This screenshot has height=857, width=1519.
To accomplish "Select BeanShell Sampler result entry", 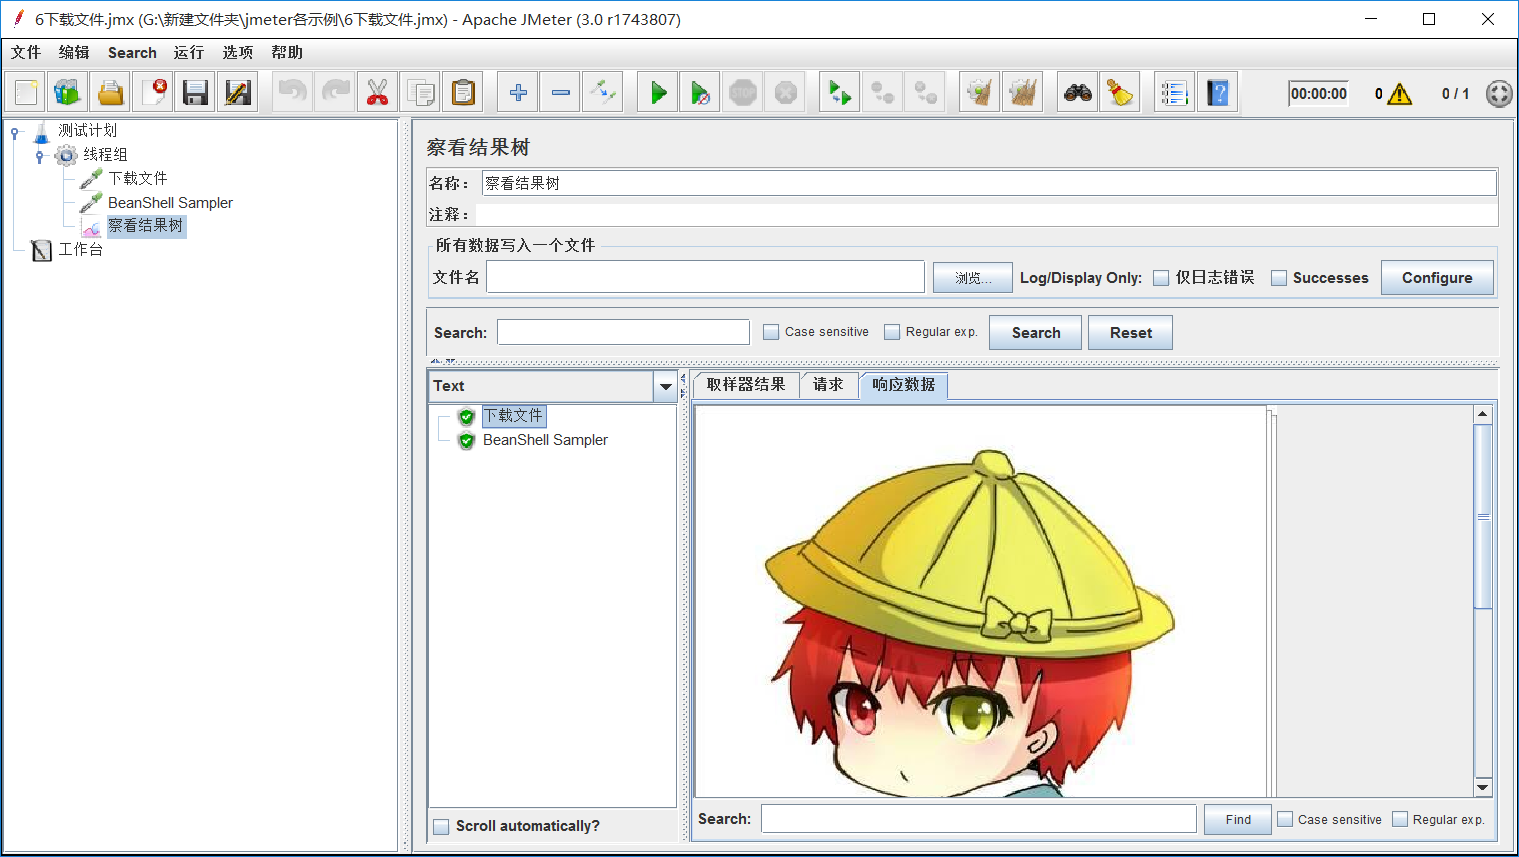I will click(545, 440).
